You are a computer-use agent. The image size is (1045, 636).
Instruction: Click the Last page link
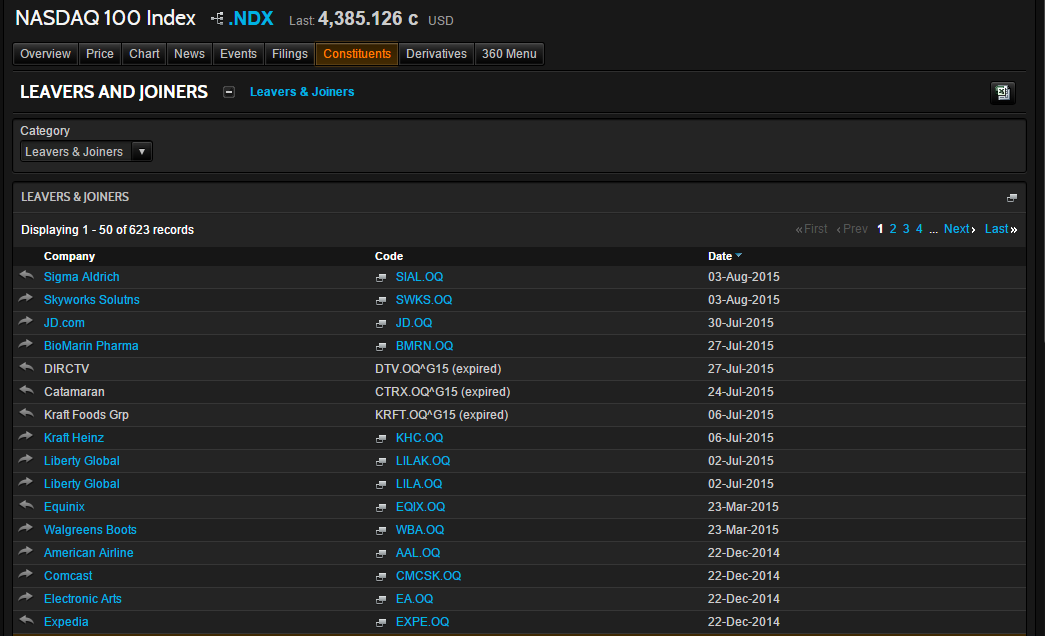coord(1000,229)
